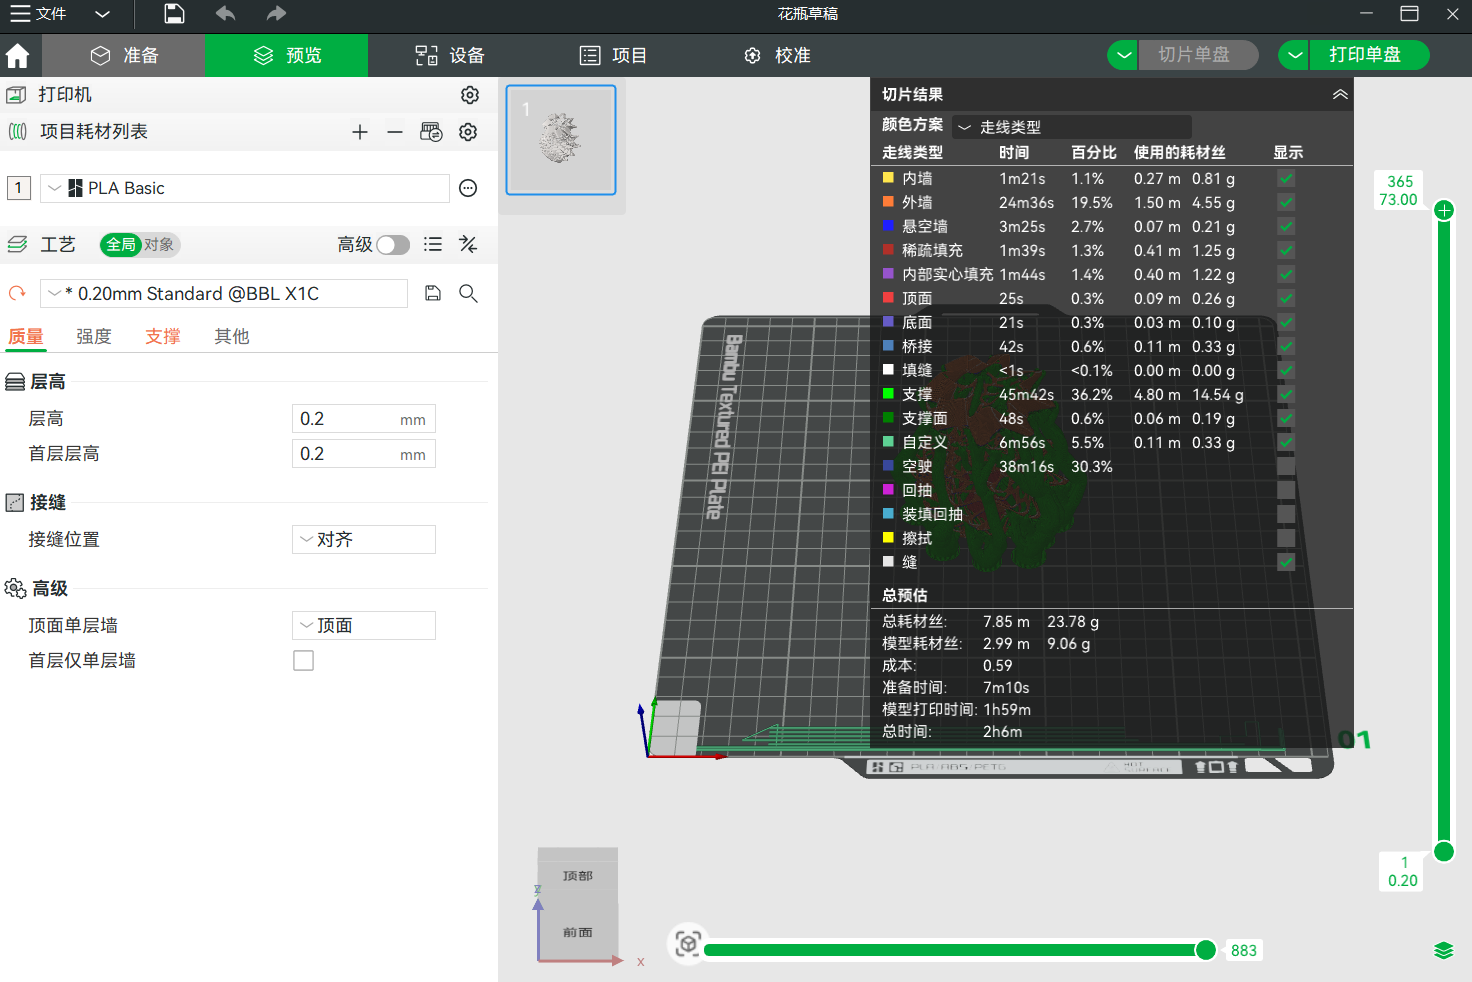Tick the 首层仅单层墙 checkbox

[303, 661]
